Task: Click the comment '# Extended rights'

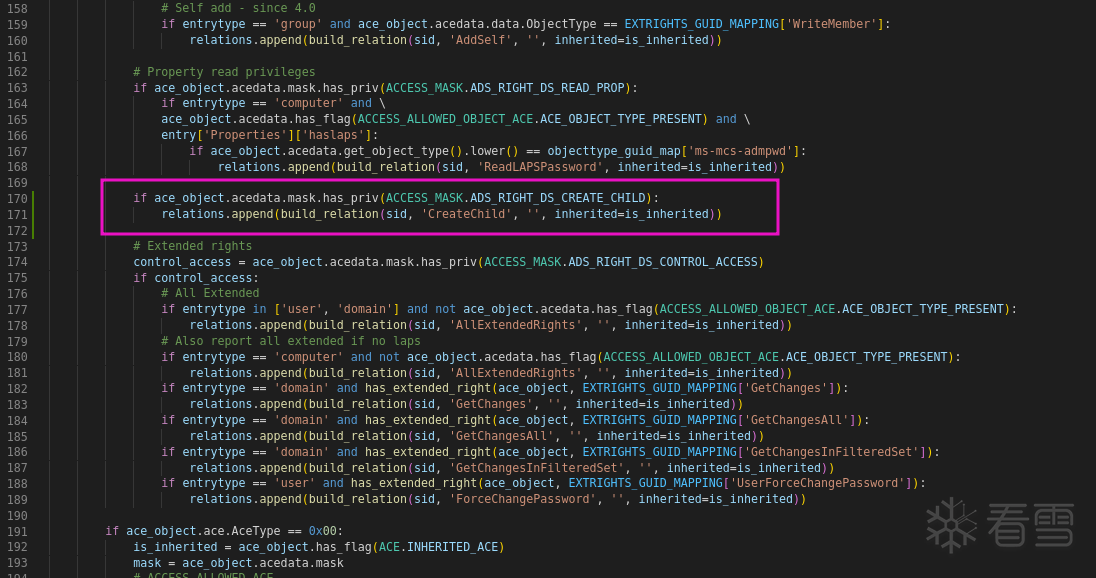Action: point(193,246)
